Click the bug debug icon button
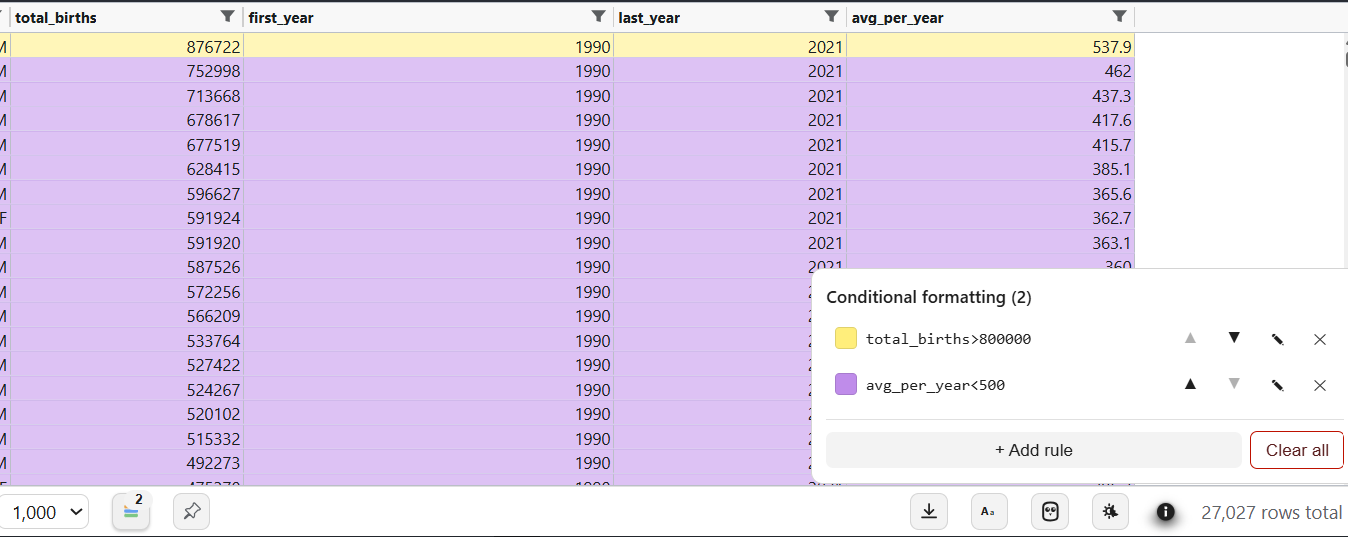 pyautogui.click(x=1110, y=512)
